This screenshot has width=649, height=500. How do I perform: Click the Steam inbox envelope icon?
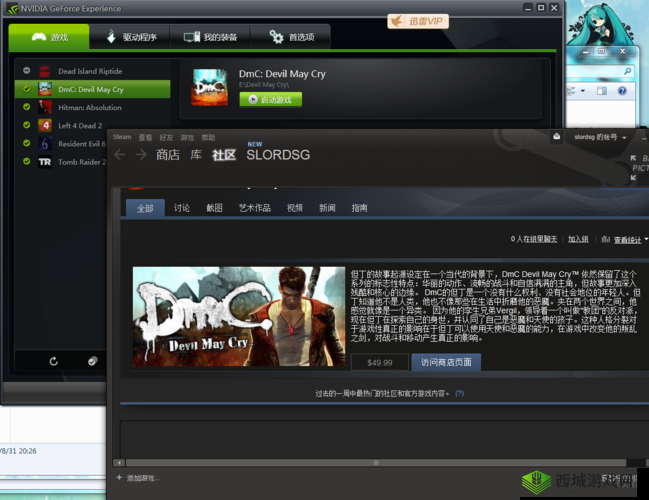point(556,137)
